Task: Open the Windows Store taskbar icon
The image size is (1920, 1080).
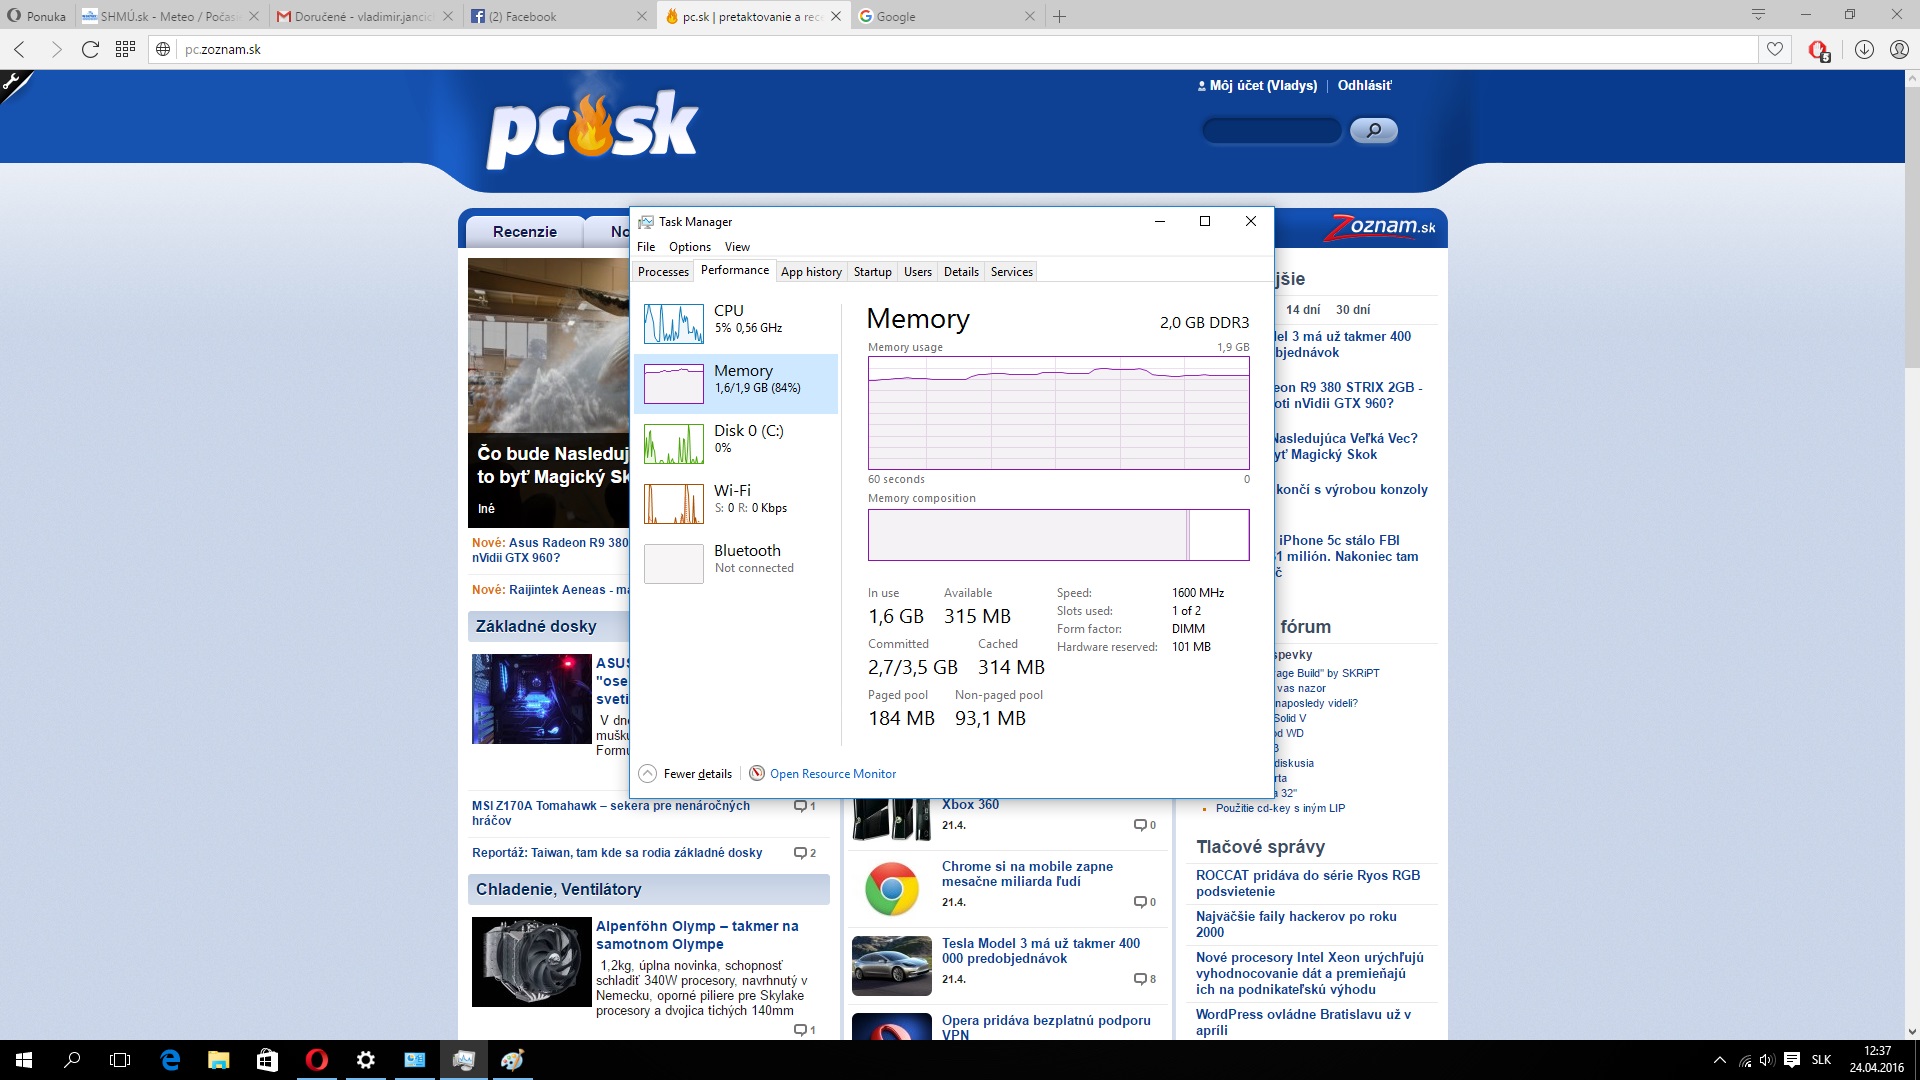Action: (x=267, y=1060)
